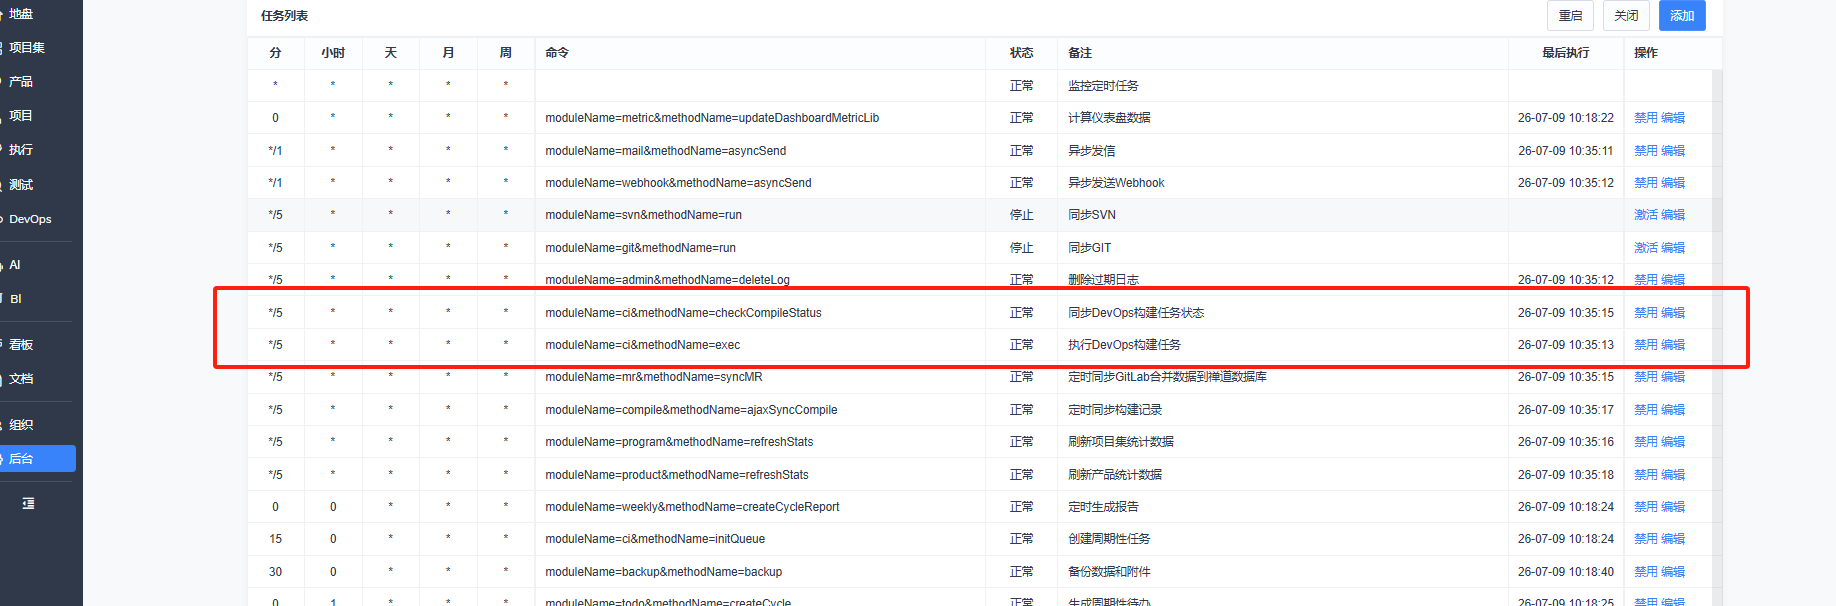The height and width of the screenshot is (606, 1836).
Task: Activate (激活) the 同步GIT task
Action: 1646,248
